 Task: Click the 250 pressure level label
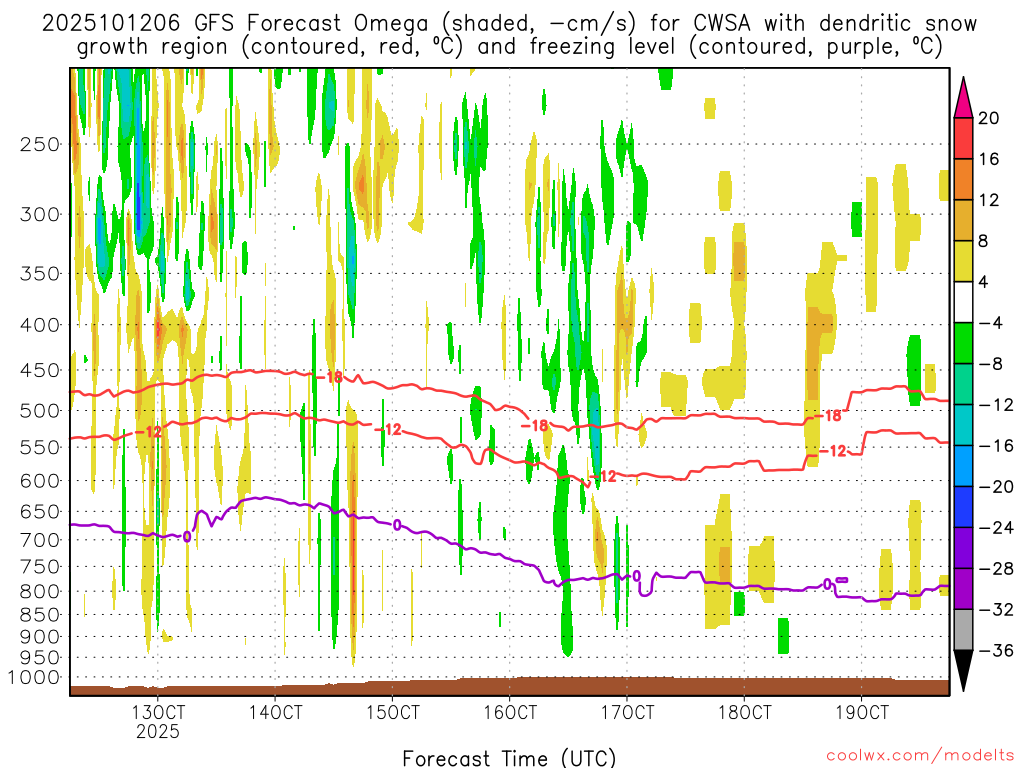coord(40,144)
